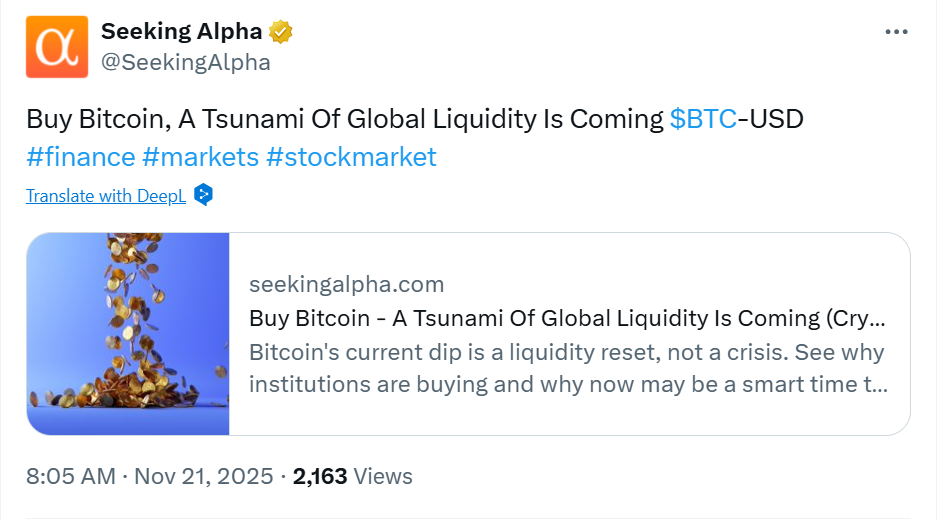The height and width of the screenshot is (520, 937).
Task: Click the gold verified badge
Action: pos(282,32)
